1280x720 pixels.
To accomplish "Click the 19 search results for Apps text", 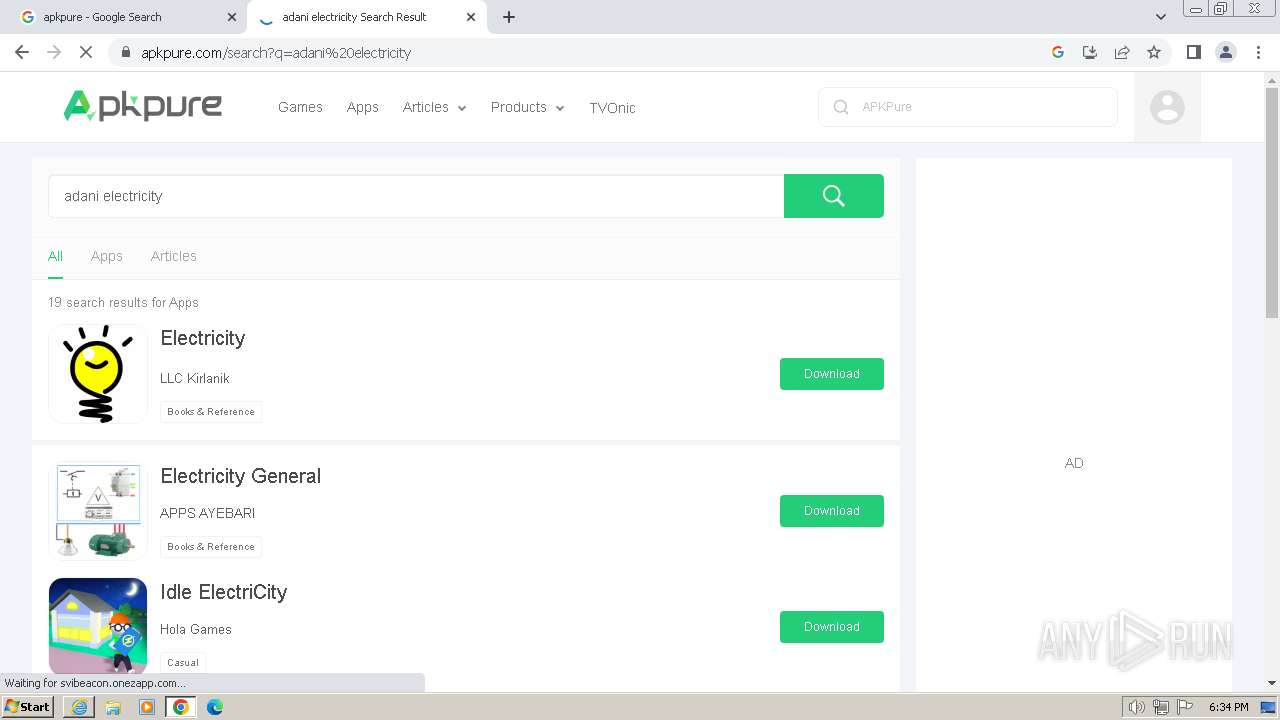I will coord(123,302).
